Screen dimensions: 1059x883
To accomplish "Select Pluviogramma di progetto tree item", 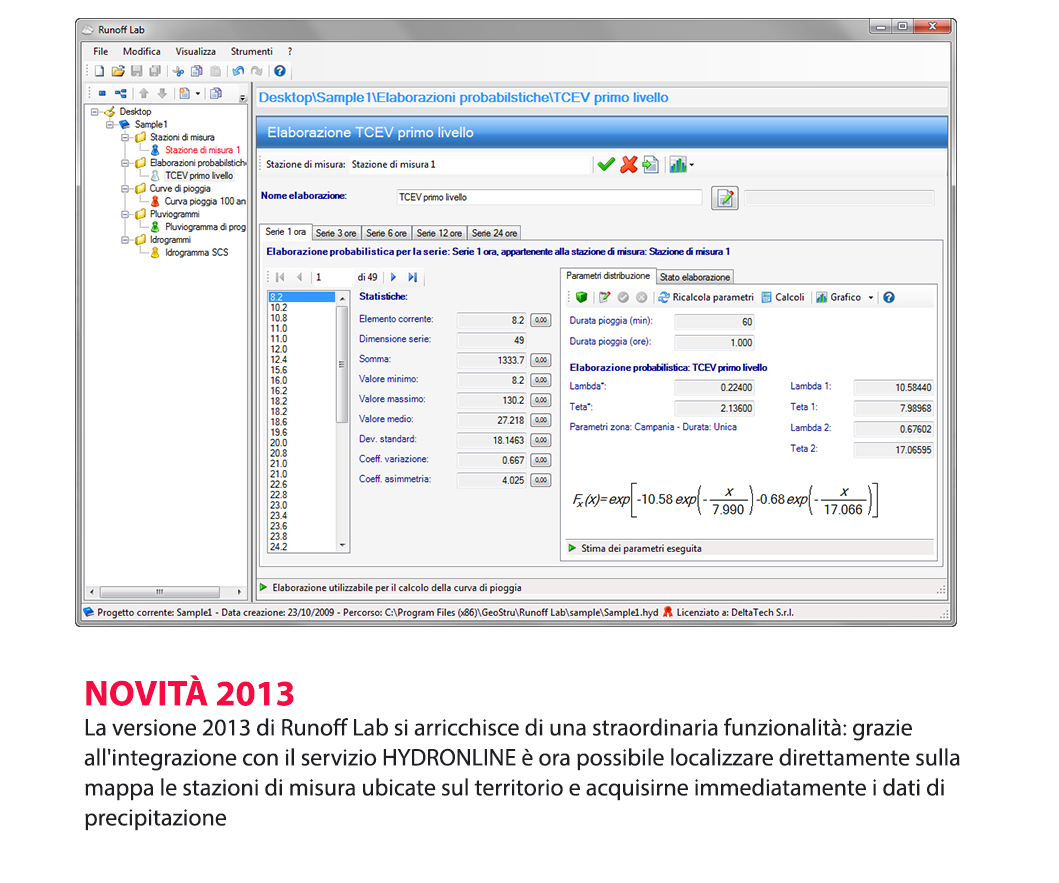I will pyautogui.click(x=205, y=227).
